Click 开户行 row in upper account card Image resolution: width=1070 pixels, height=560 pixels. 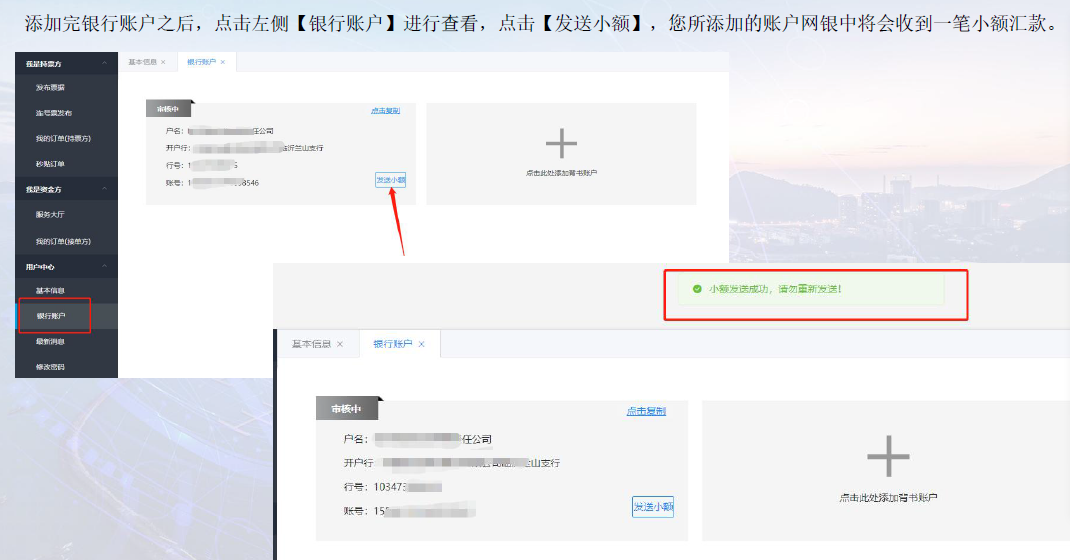[244, 147]
